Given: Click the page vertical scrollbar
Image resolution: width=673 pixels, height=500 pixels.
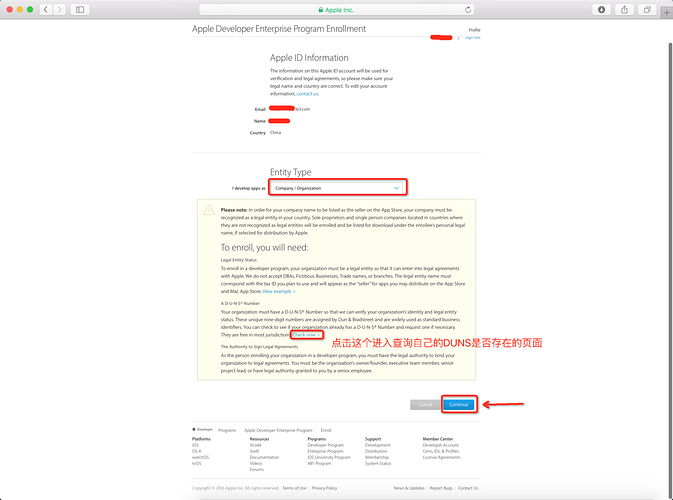Looking at the screenshot, I should click(x=670, y=270).
